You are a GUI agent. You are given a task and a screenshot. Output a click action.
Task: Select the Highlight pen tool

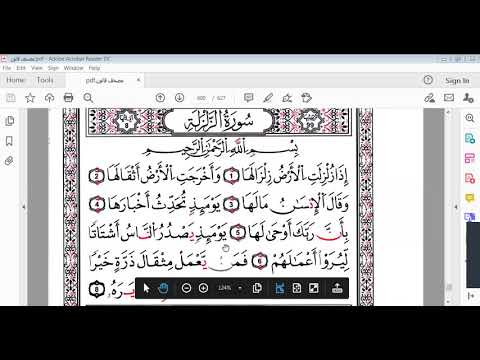(268, 98)
